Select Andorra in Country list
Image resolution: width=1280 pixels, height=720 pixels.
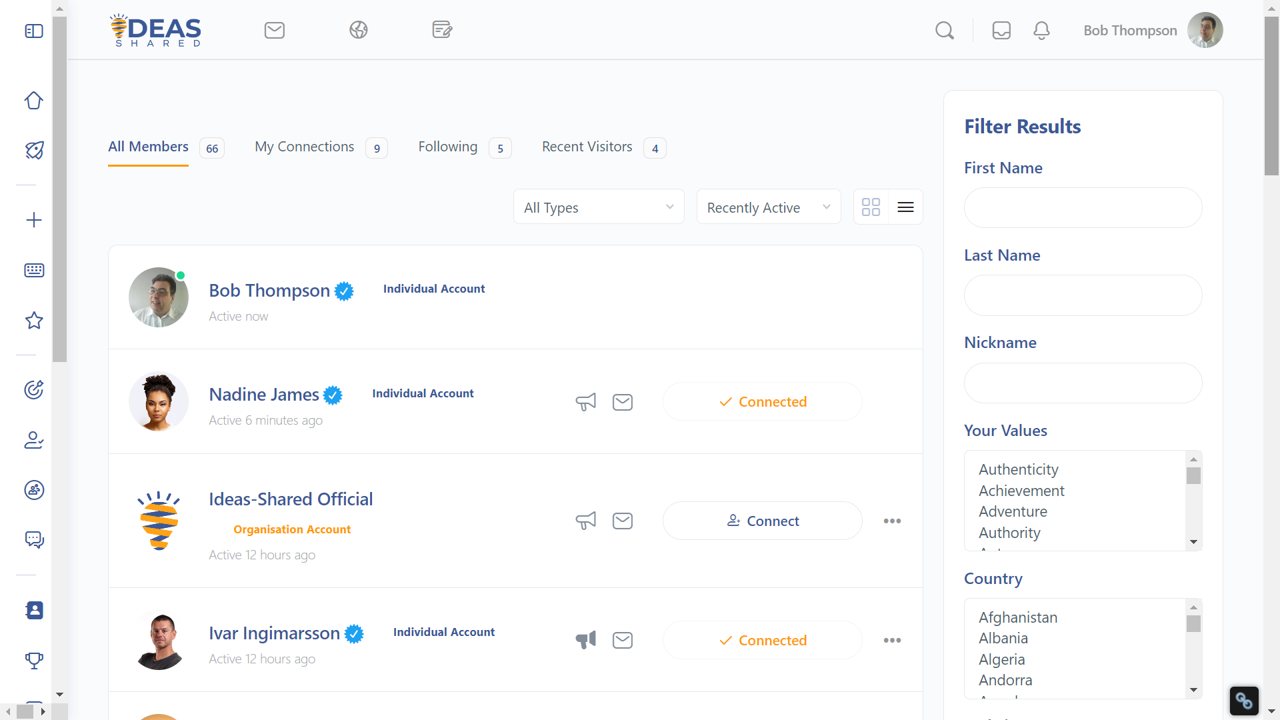pyautogui.click(x=1005, y=680)
